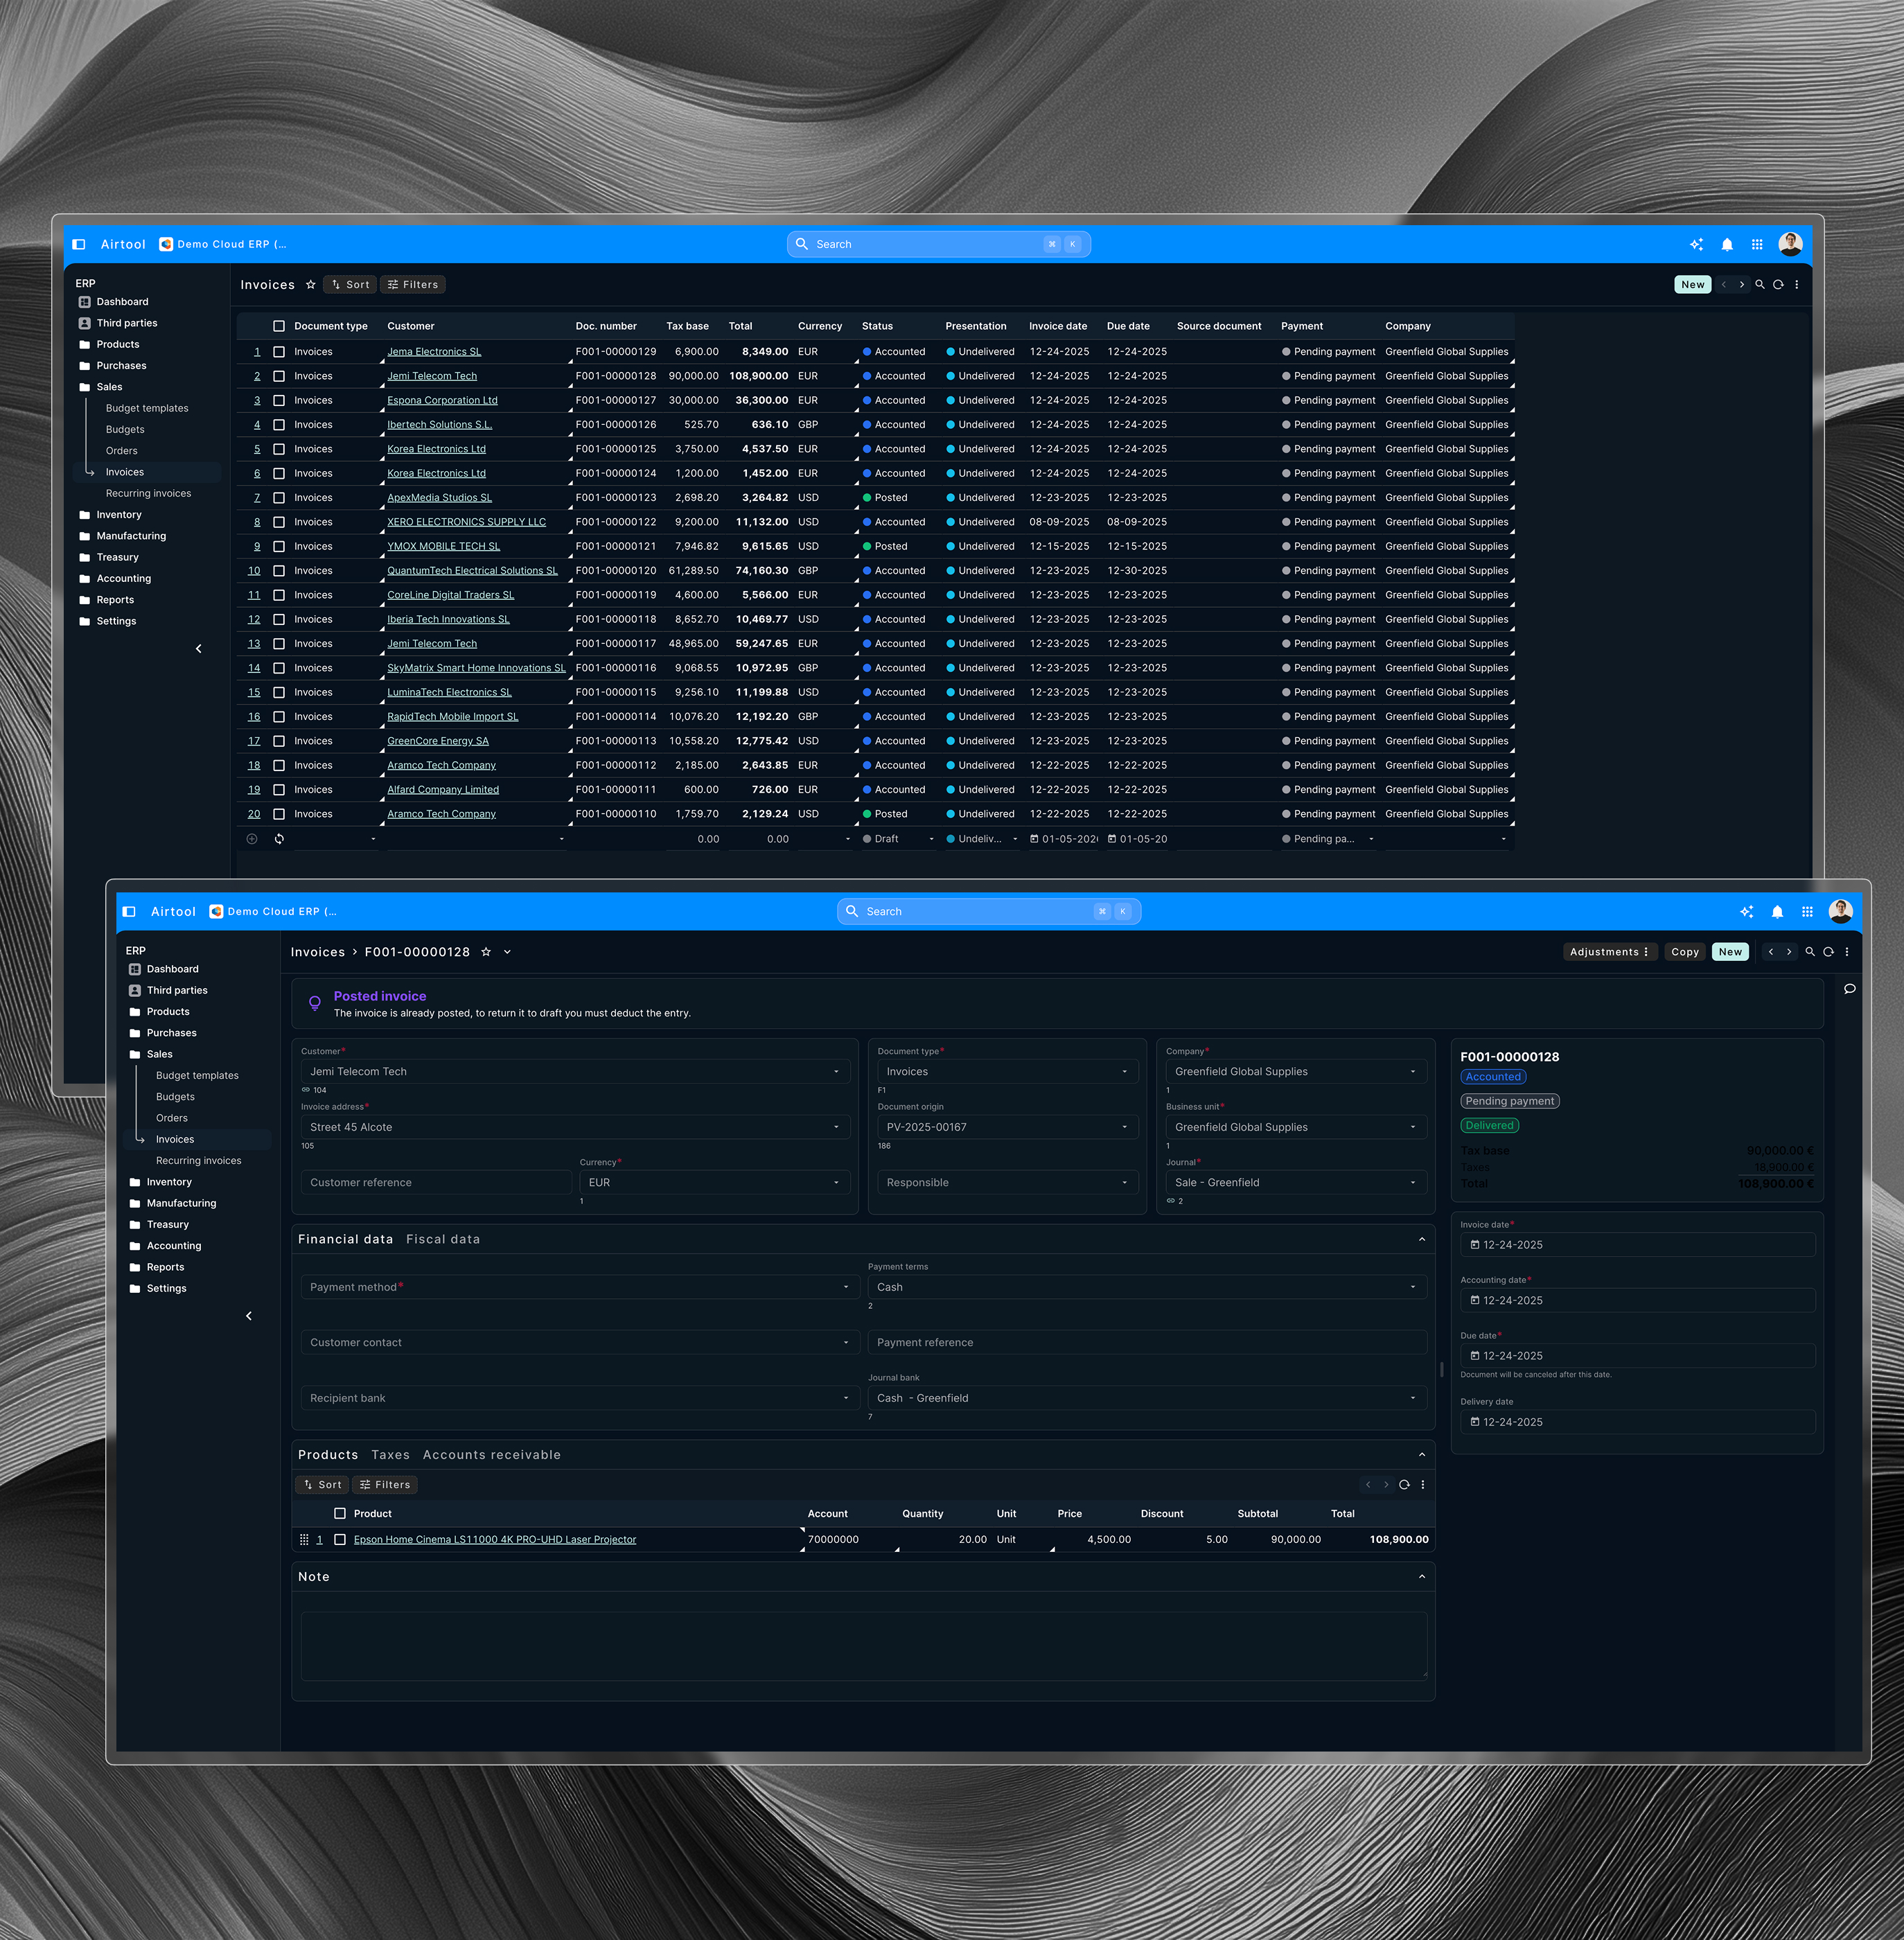Open the QuantumTech Electrical Solutions SL link
This screenshot has height=1940, width=1904.
coord(472,571)
